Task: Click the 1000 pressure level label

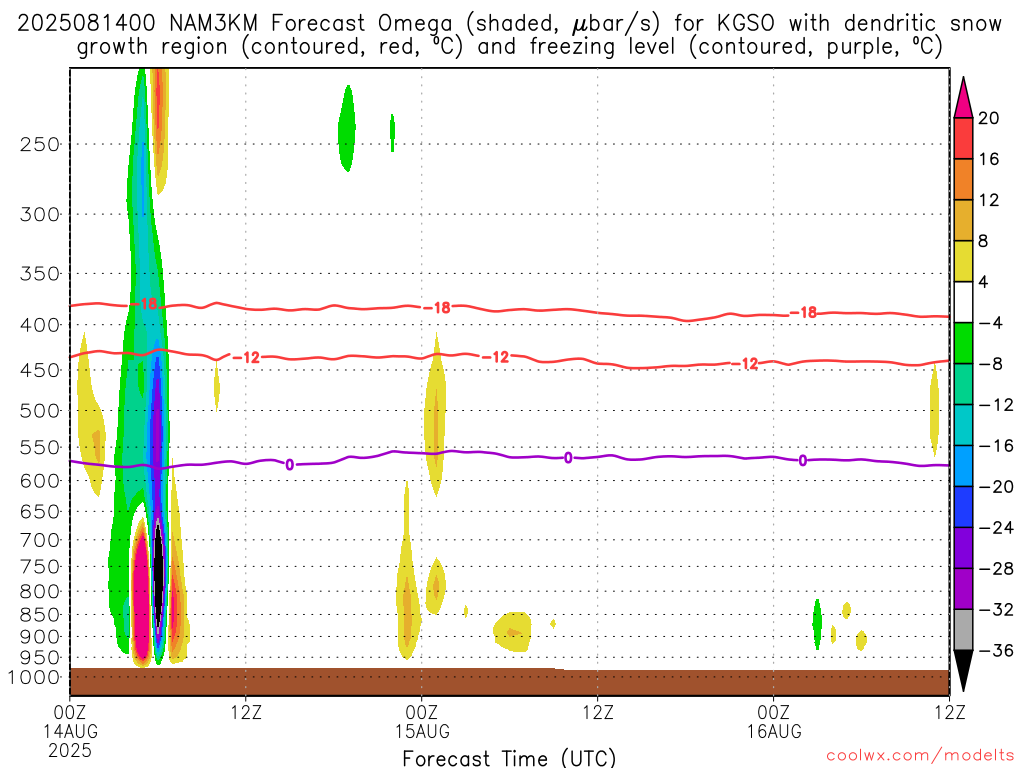Action: point(34,677)
